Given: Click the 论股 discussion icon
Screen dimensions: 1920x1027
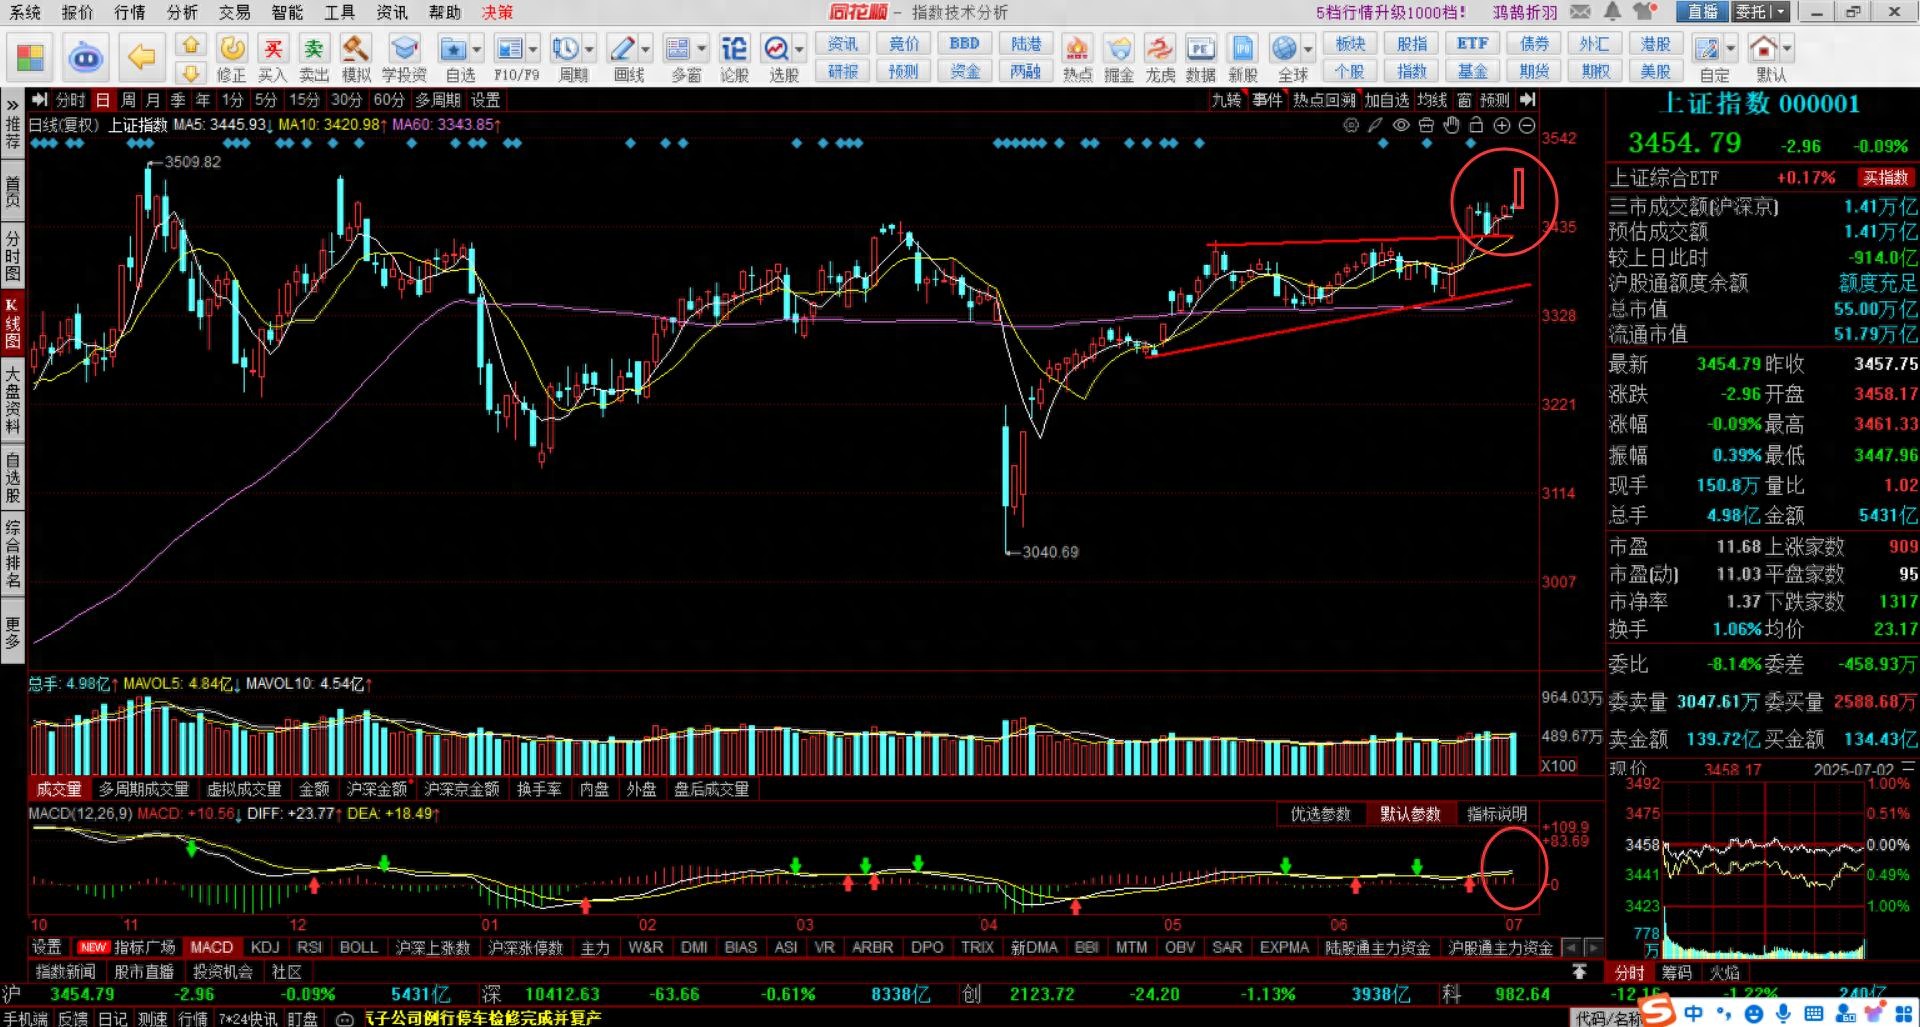Looking at the screenshot, I should [734, 58].
